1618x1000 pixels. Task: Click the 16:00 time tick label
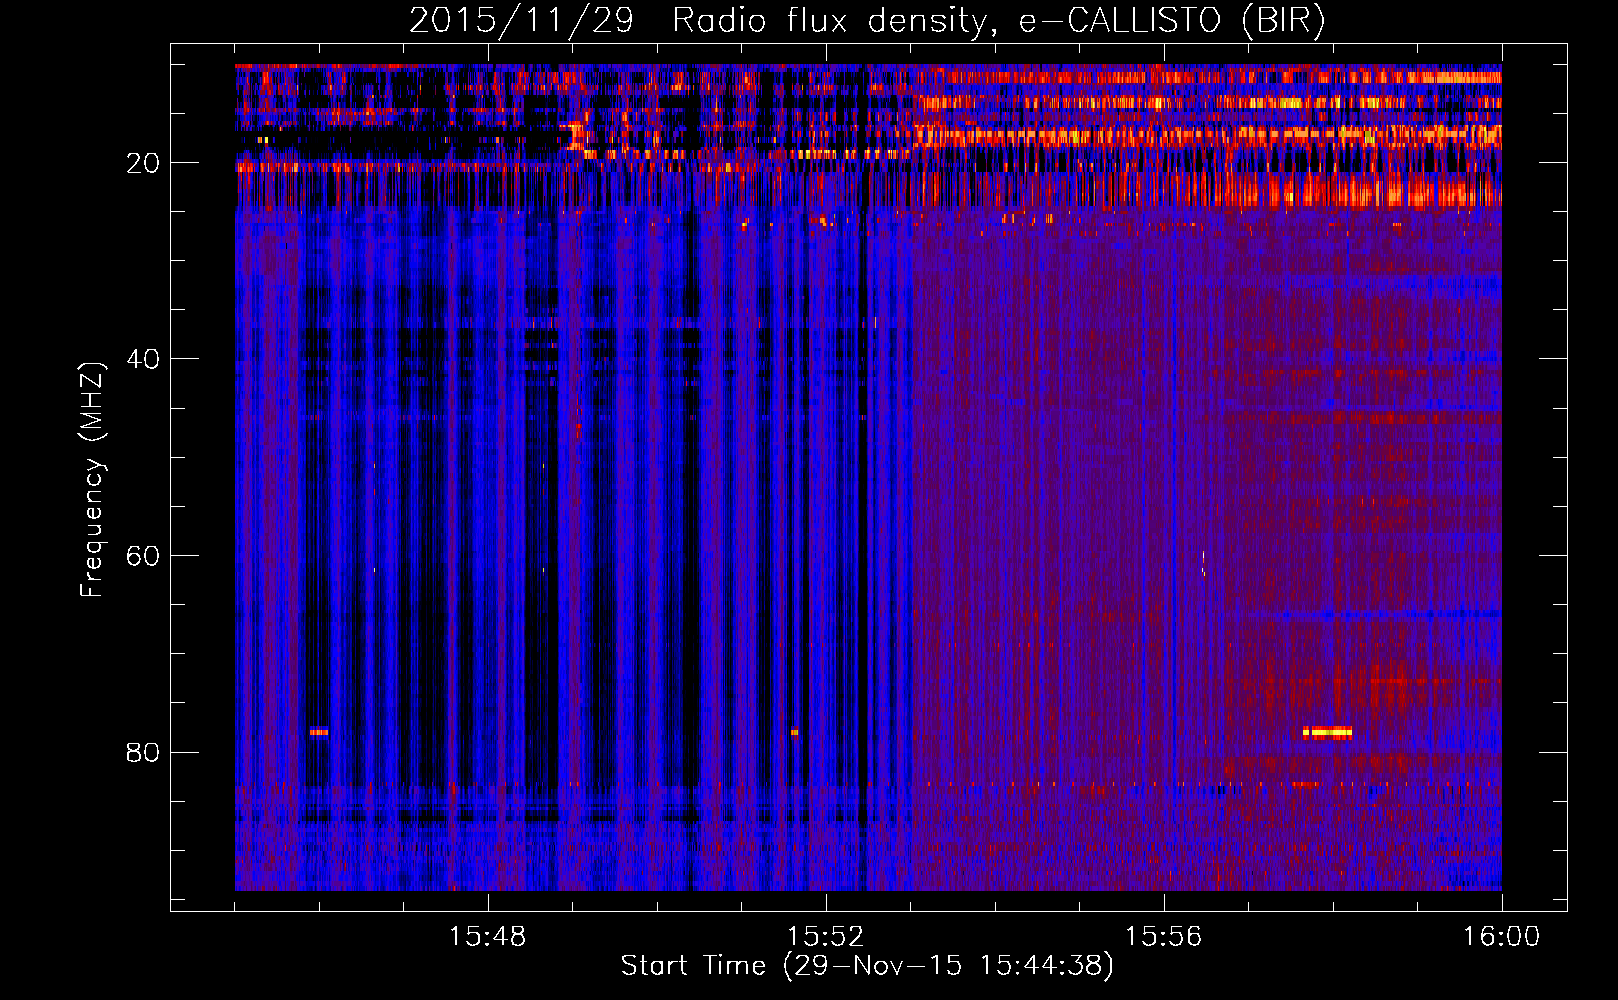tap(1502, 937)
